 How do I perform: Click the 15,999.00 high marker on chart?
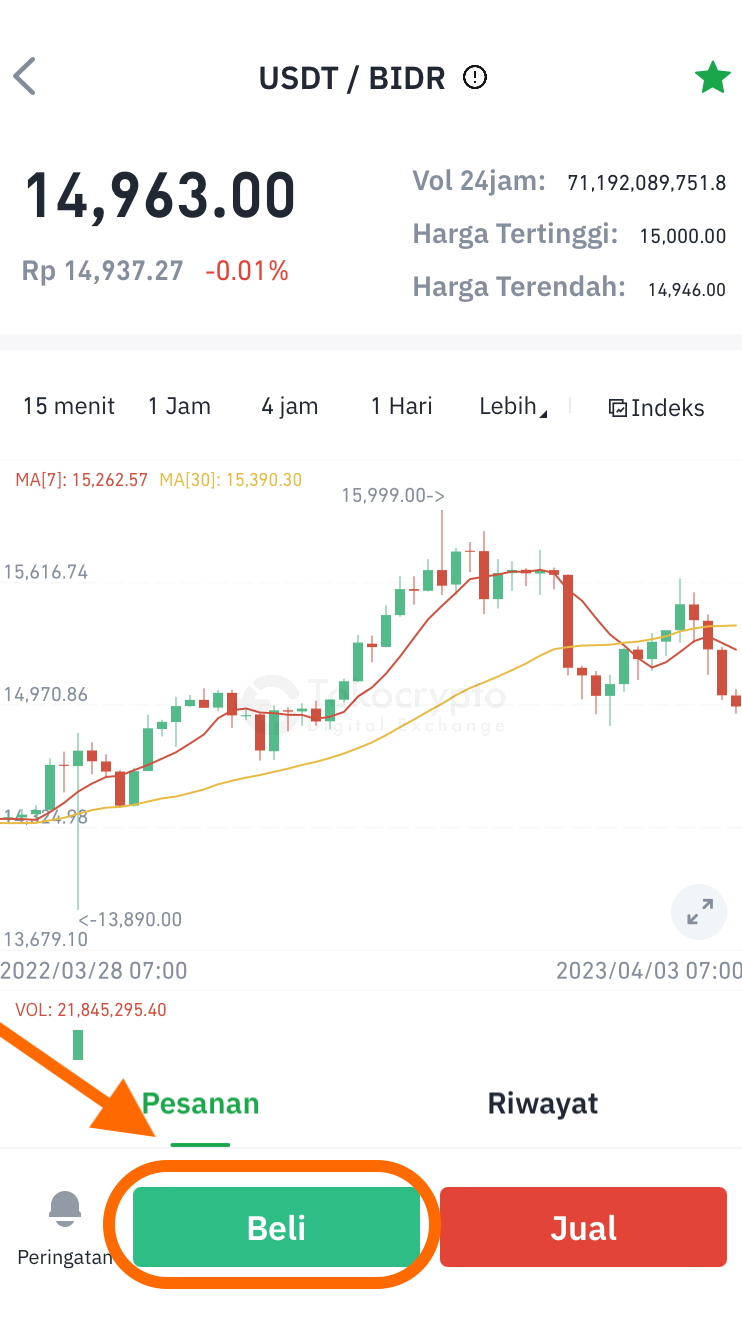click(x=393, y=495)
